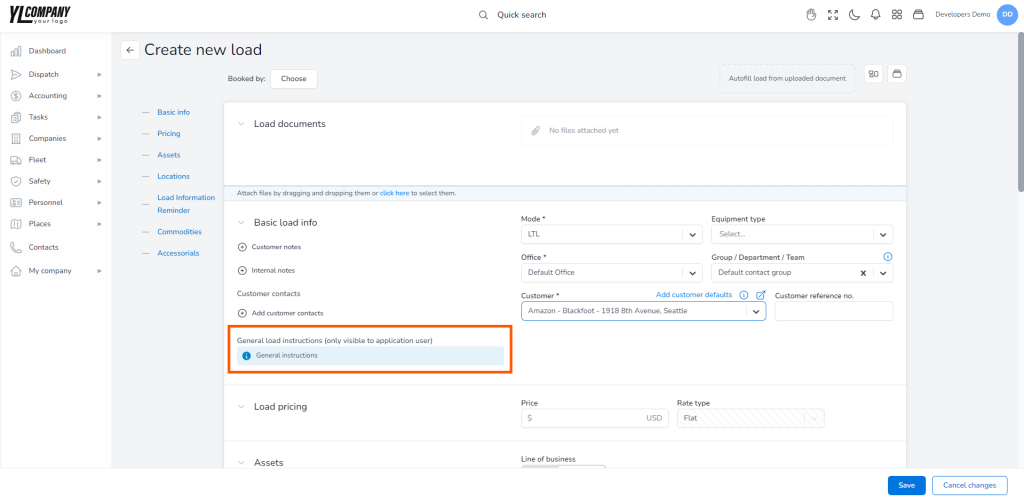Open Contacts in the sidebar
The width and height of the screenshot is (1024, 501).
[x=43, y=247]
